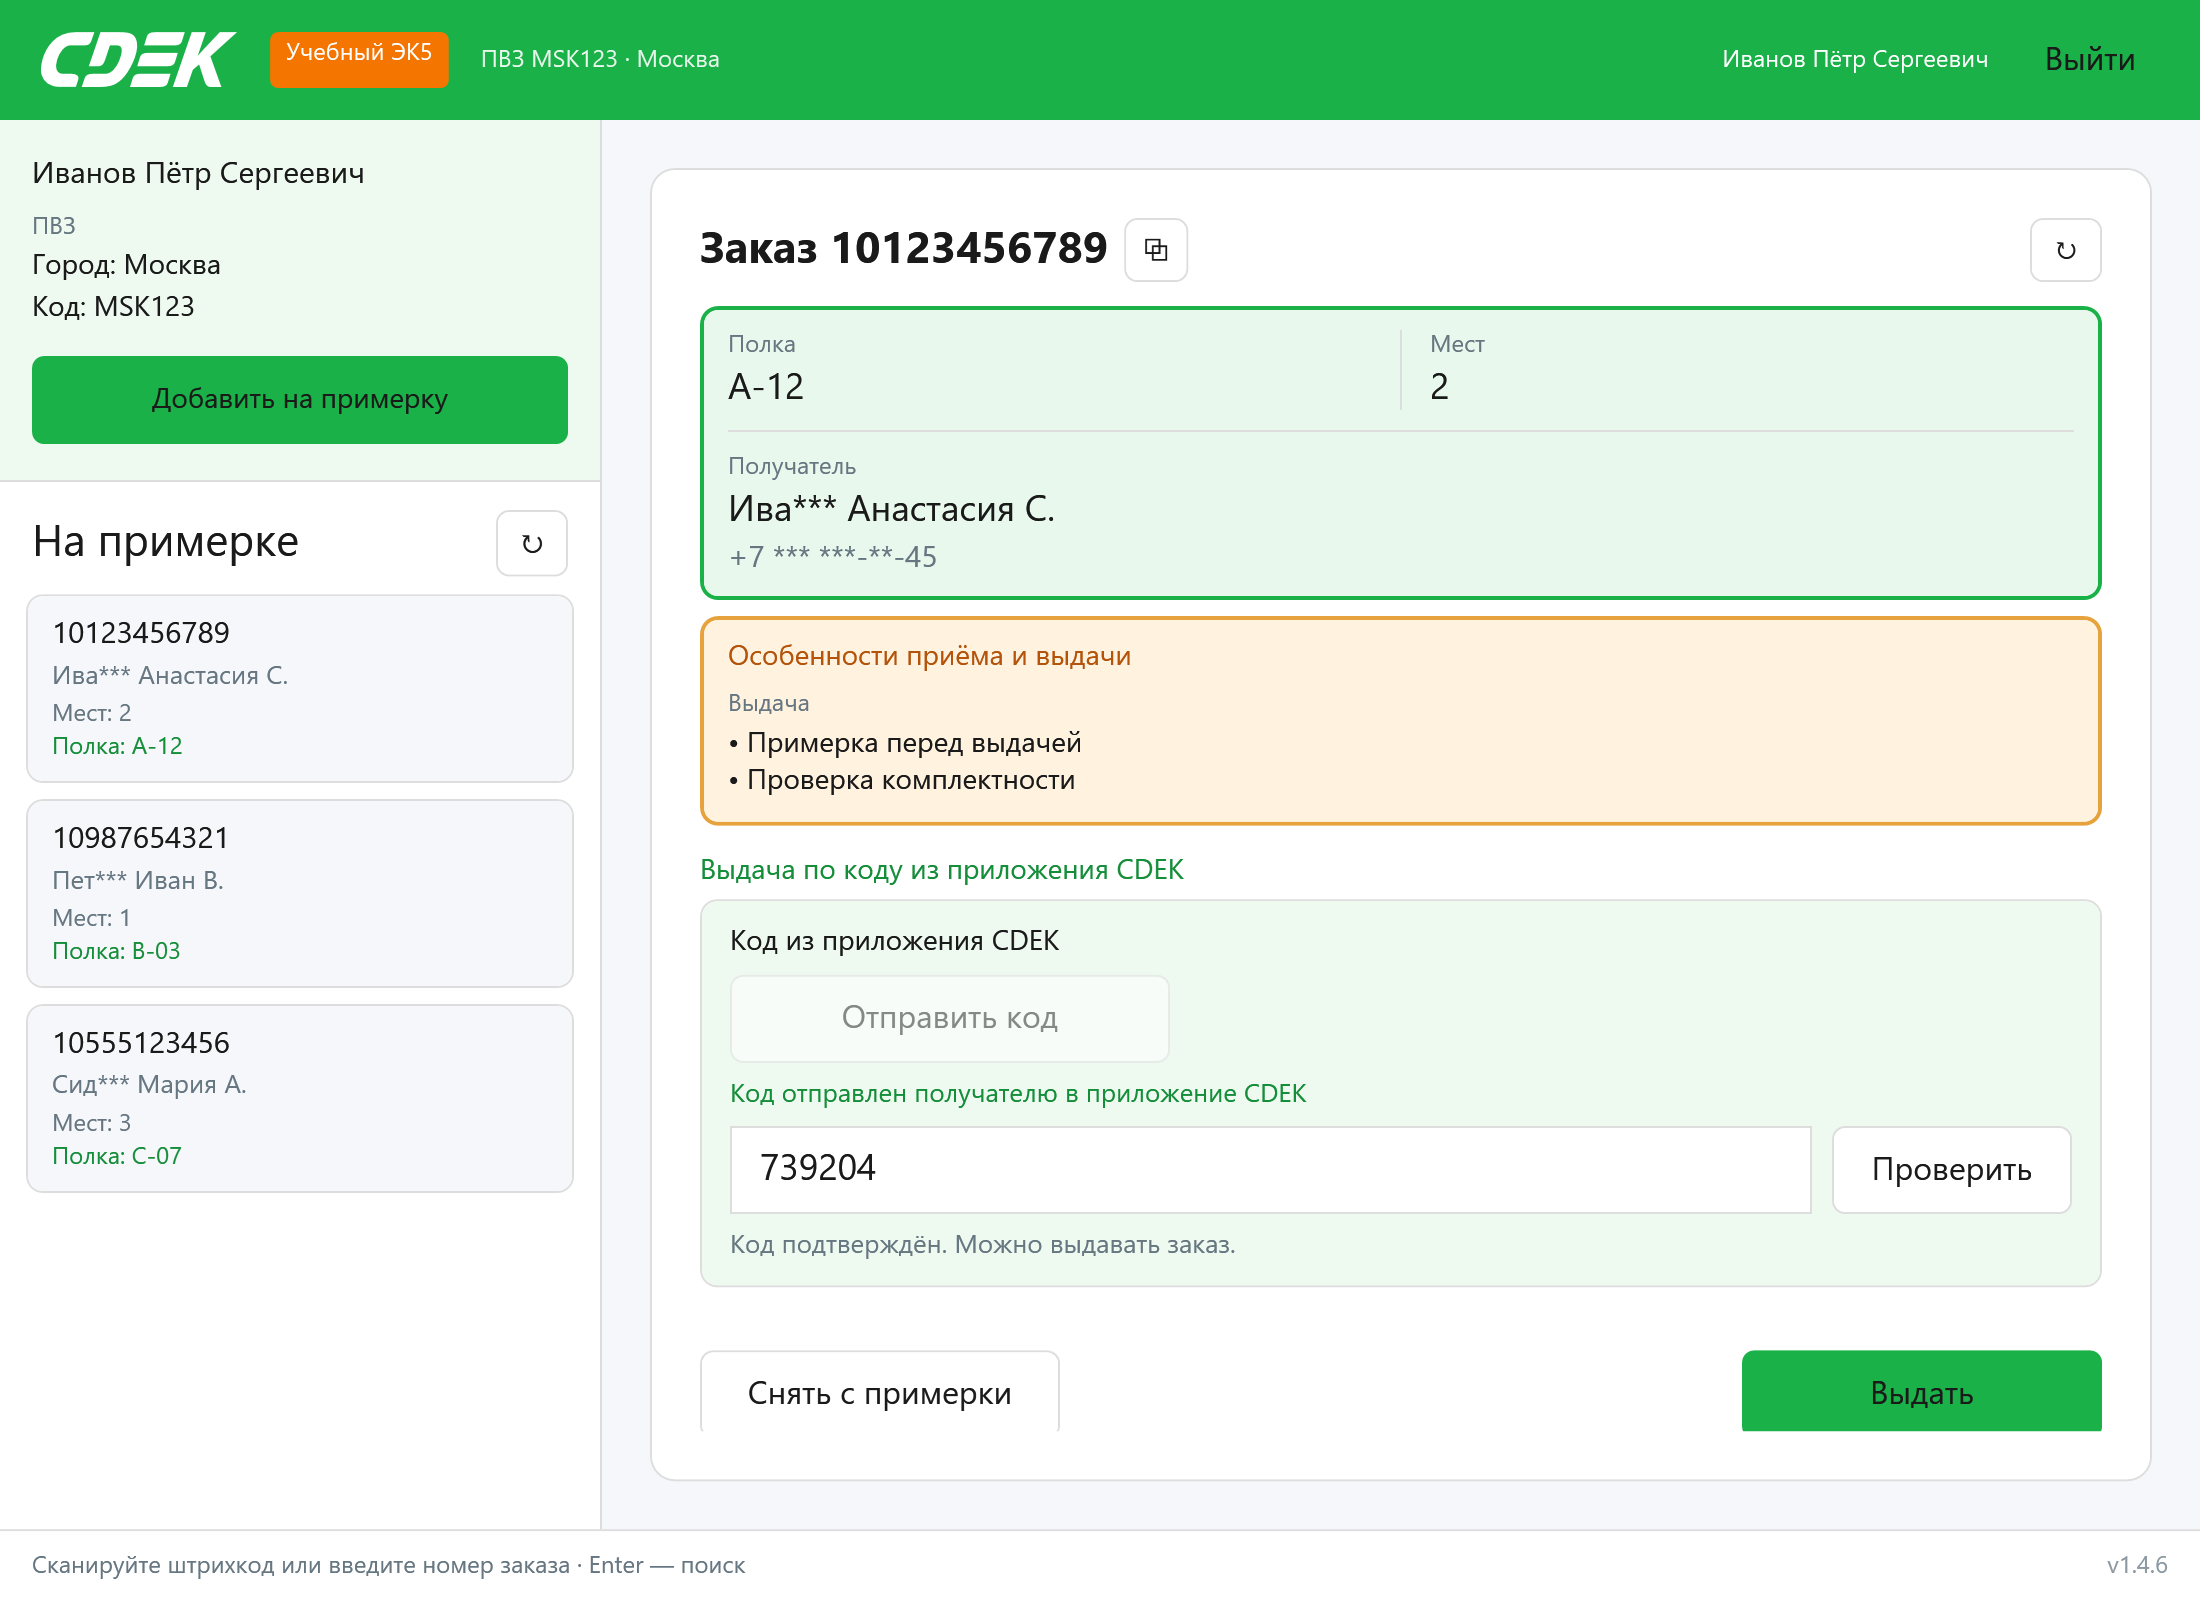Refresh the «На примерке» list
Image resolution: width=2200 pixels, height=1600 pixels.
coord(532,543)
